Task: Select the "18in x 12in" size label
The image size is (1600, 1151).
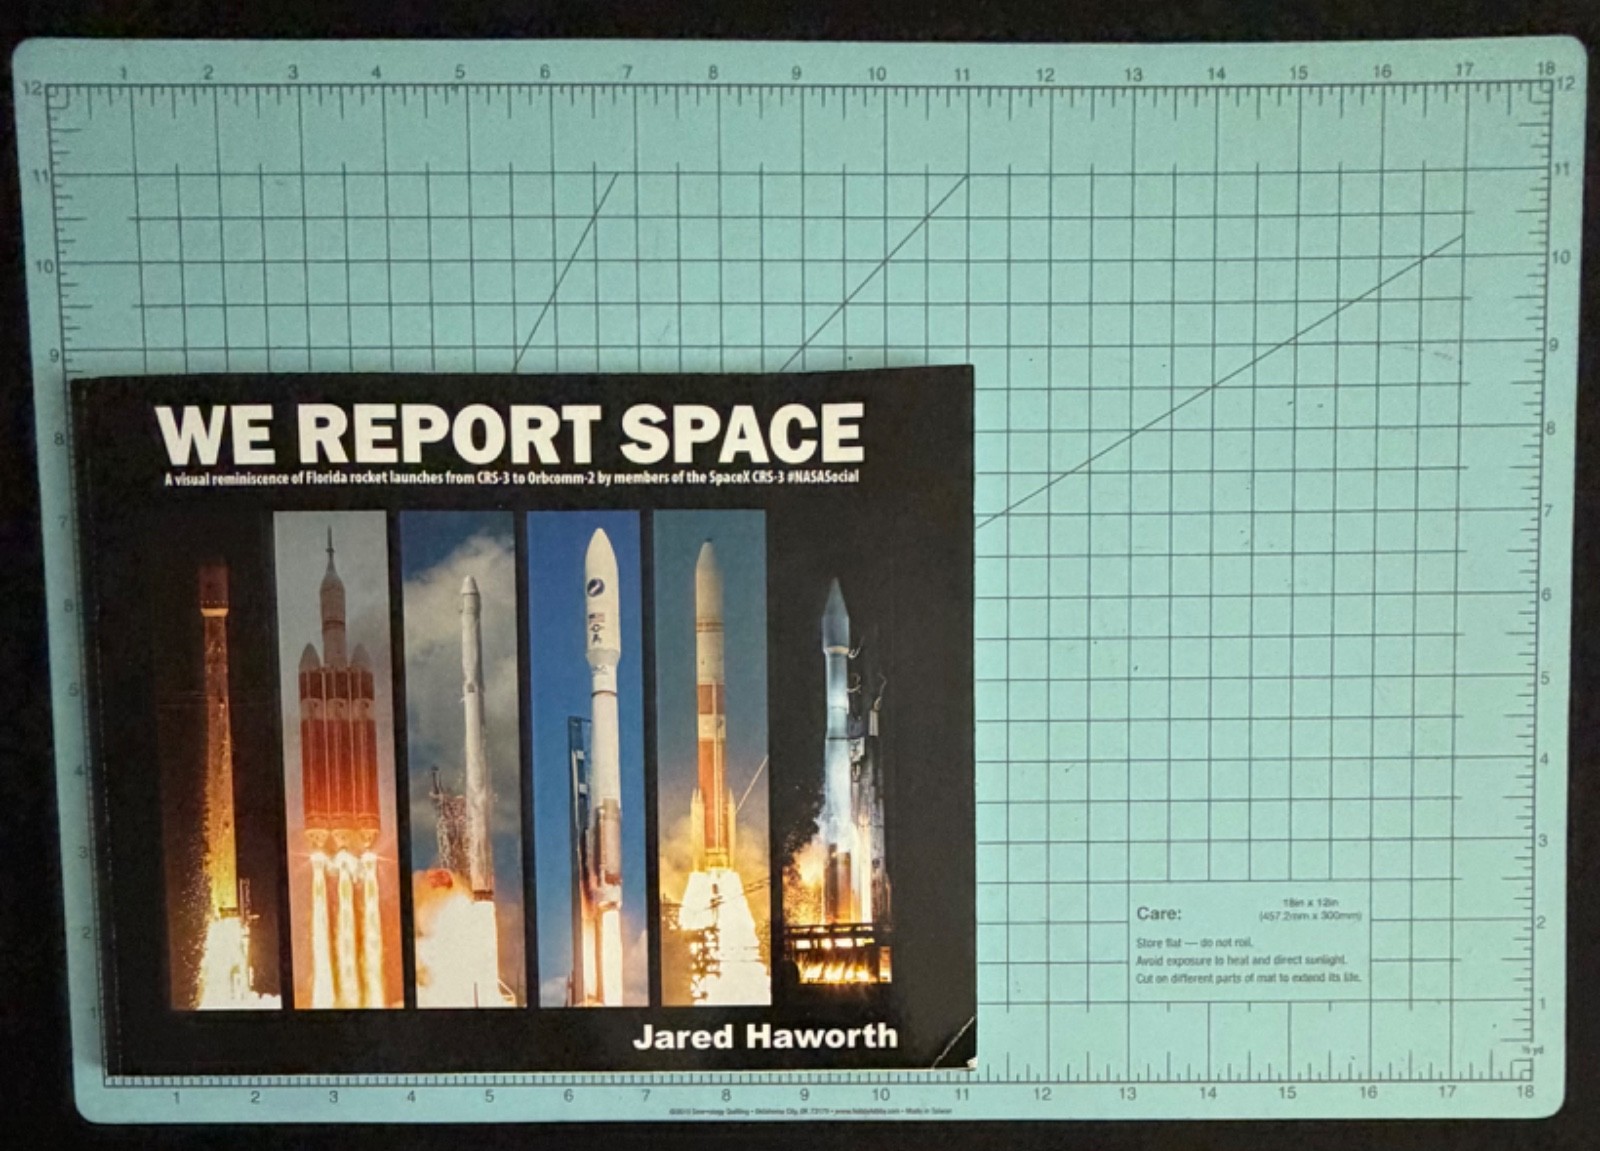Action: point(1310,903)
